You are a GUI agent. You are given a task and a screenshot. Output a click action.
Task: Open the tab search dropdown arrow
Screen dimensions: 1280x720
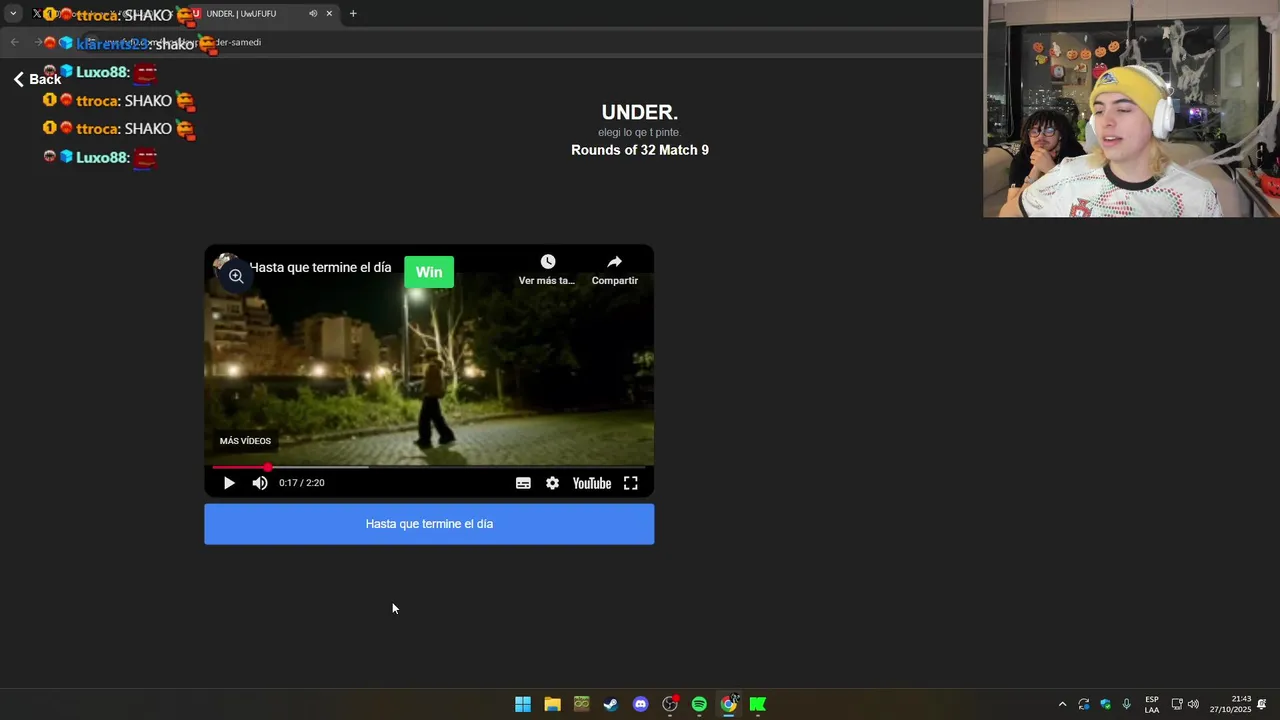[x=13, y=14]
